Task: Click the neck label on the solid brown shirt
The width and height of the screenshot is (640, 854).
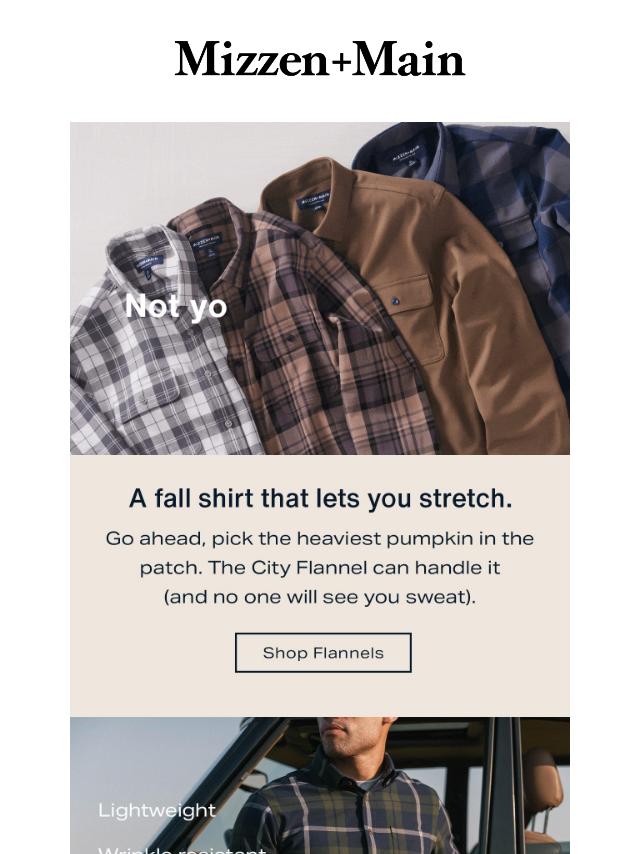Action: click(x=314, y=201)
